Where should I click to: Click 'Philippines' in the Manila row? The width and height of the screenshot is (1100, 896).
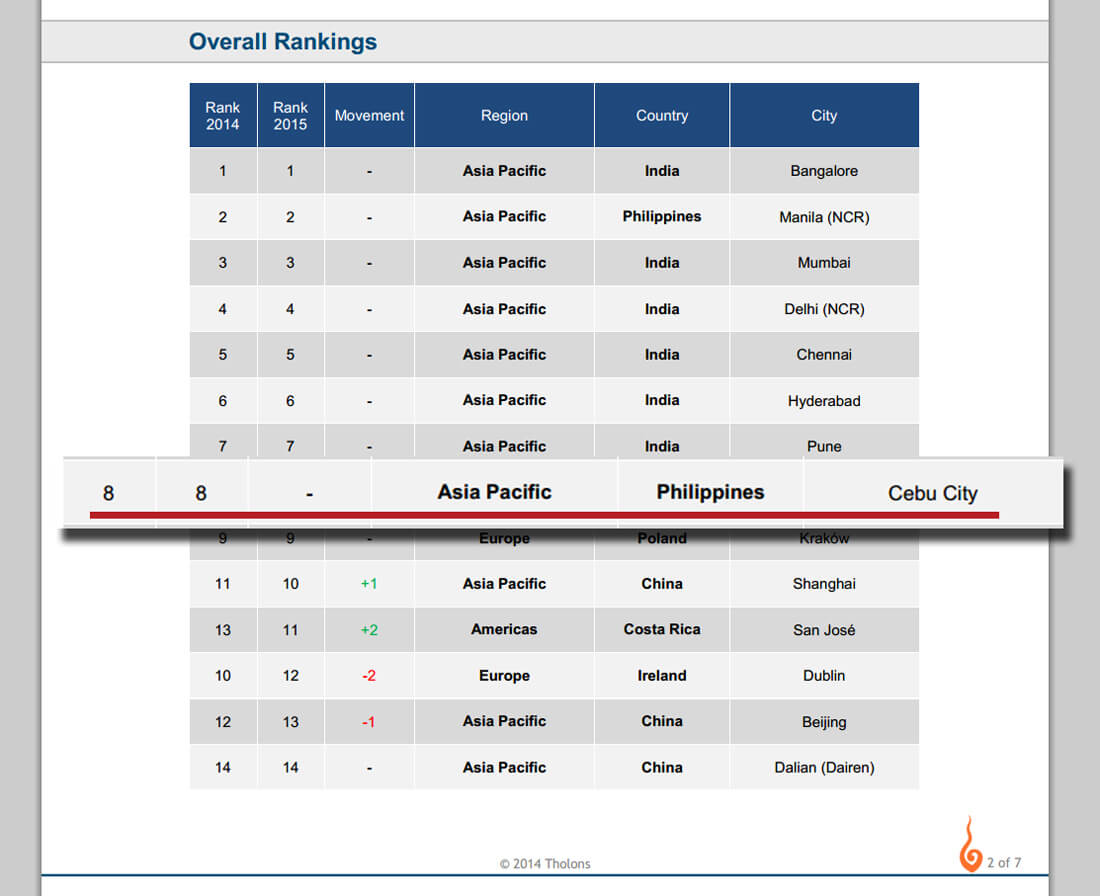(x=662, y=217)
